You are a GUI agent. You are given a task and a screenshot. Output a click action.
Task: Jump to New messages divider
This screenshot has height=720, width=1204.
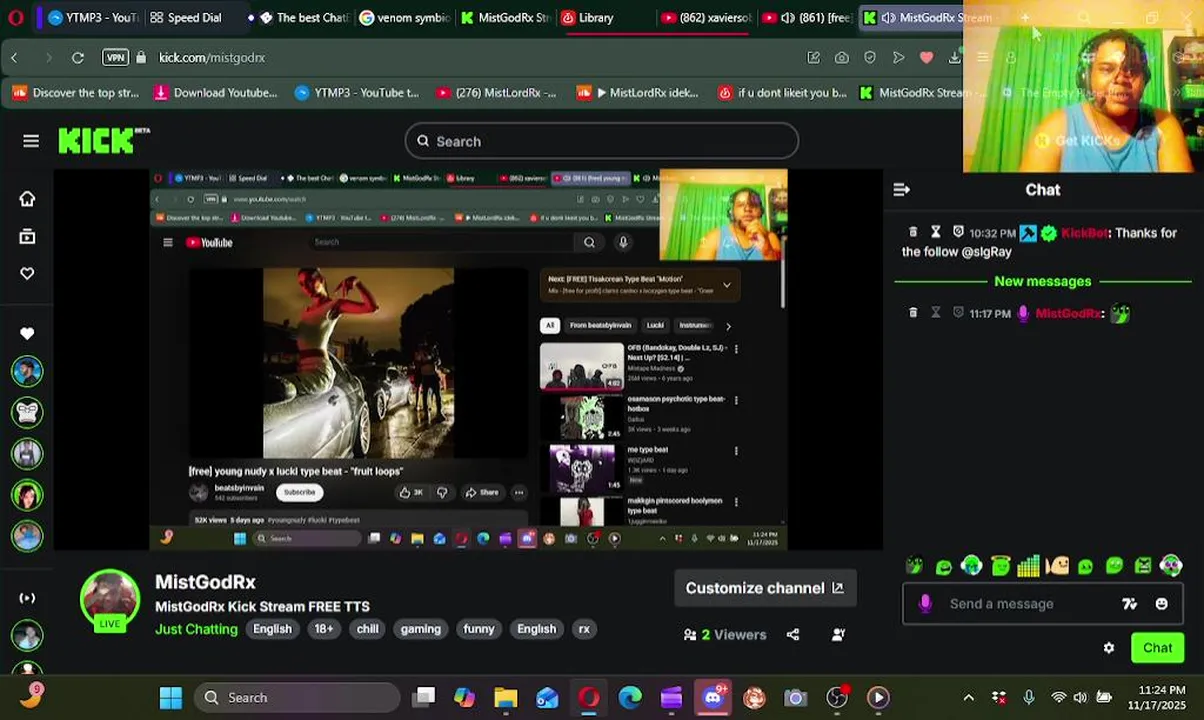pos(1043,281)
